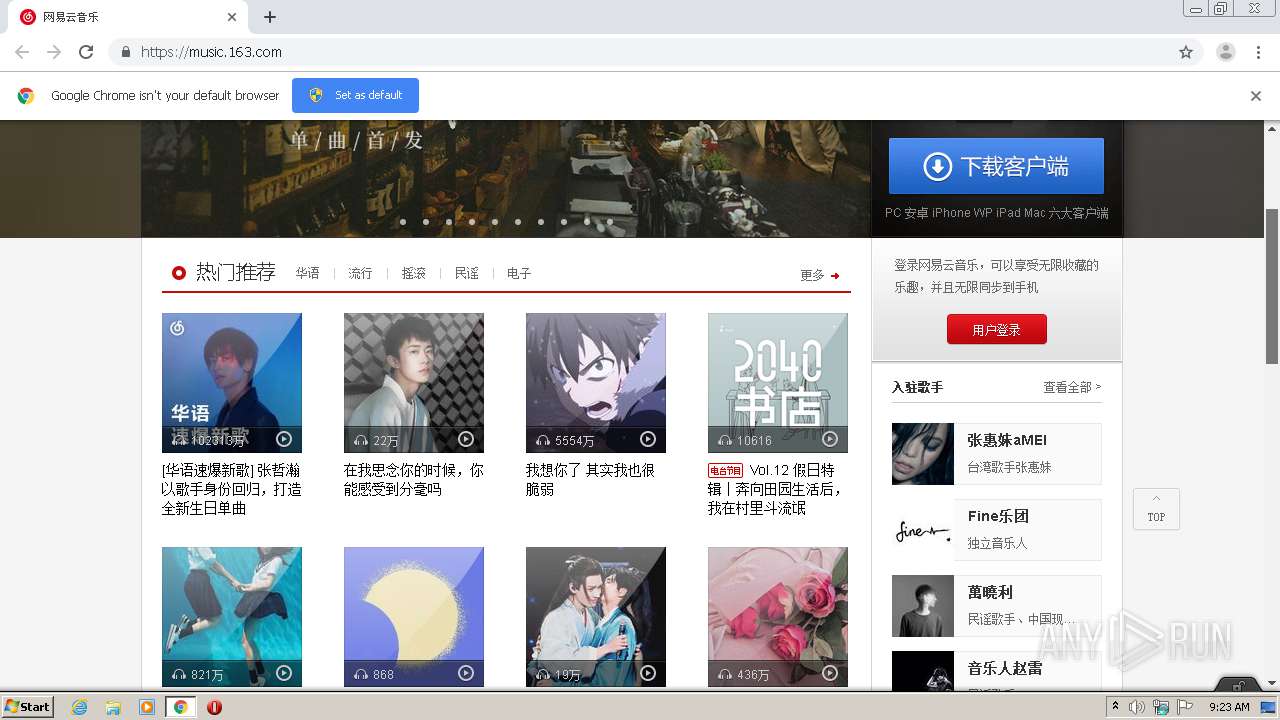Reload the page with refresh icon
The image size is (1280, 720).
click(86, 52)
